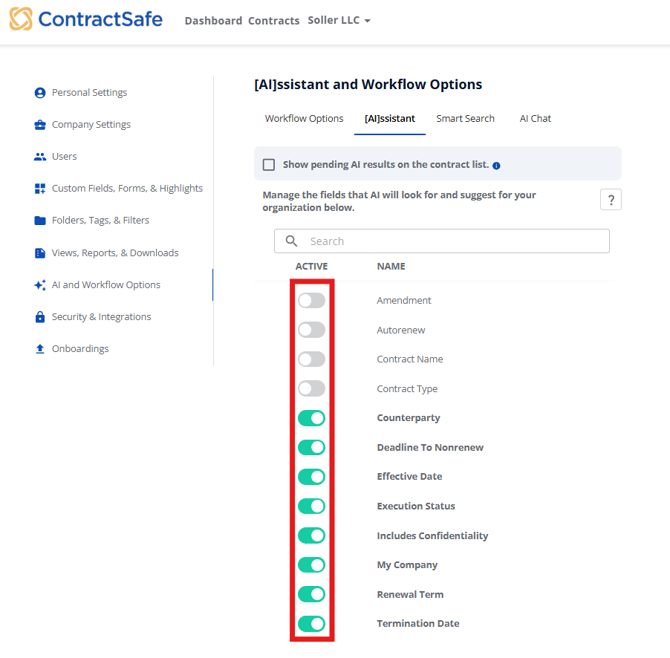Click the Onboardings upload icon
This screenshot has height=658, width=670.
pos(40,349)
